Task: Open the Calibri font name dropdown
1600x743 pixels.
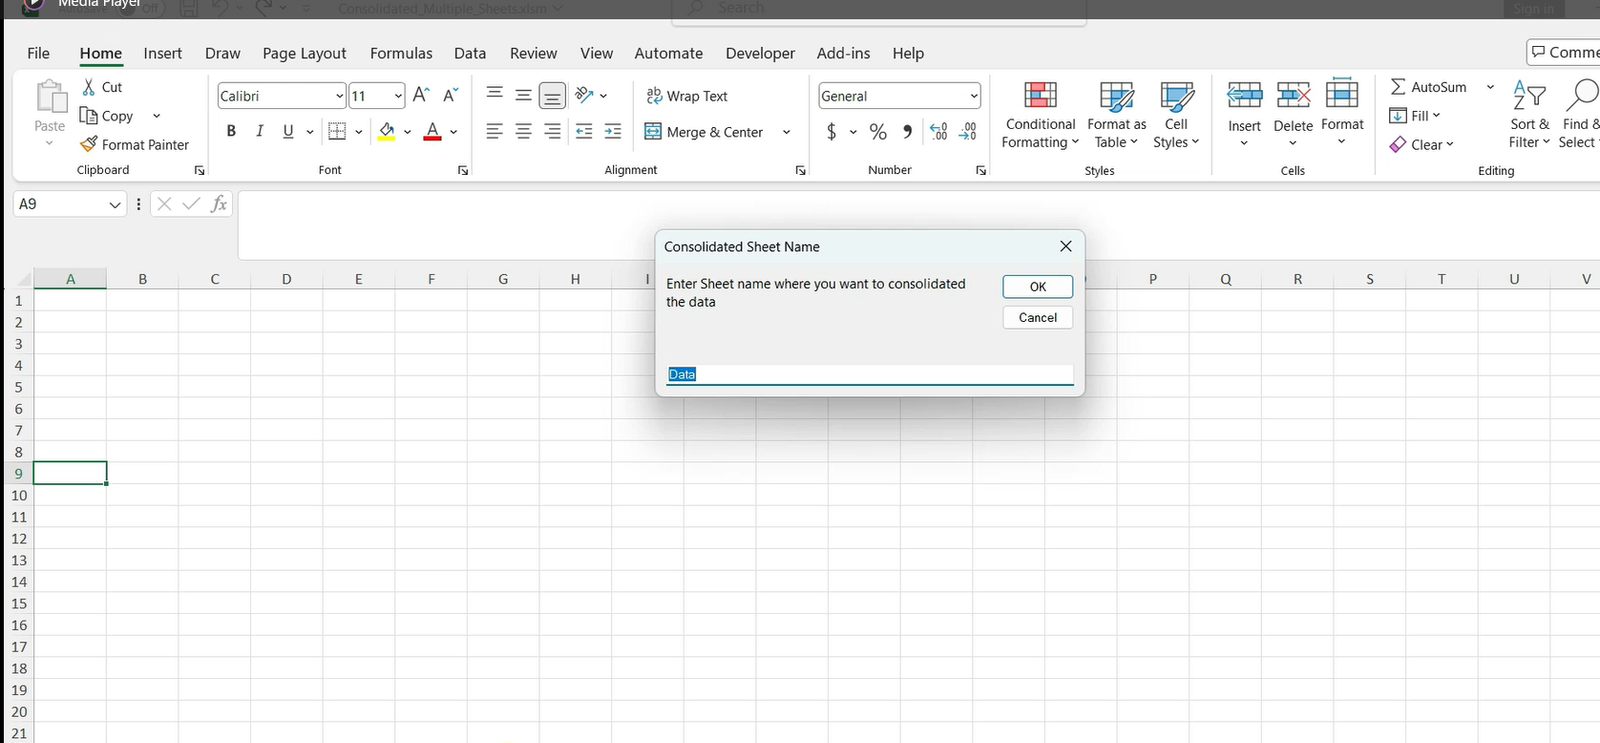Action: pos(339,96)
